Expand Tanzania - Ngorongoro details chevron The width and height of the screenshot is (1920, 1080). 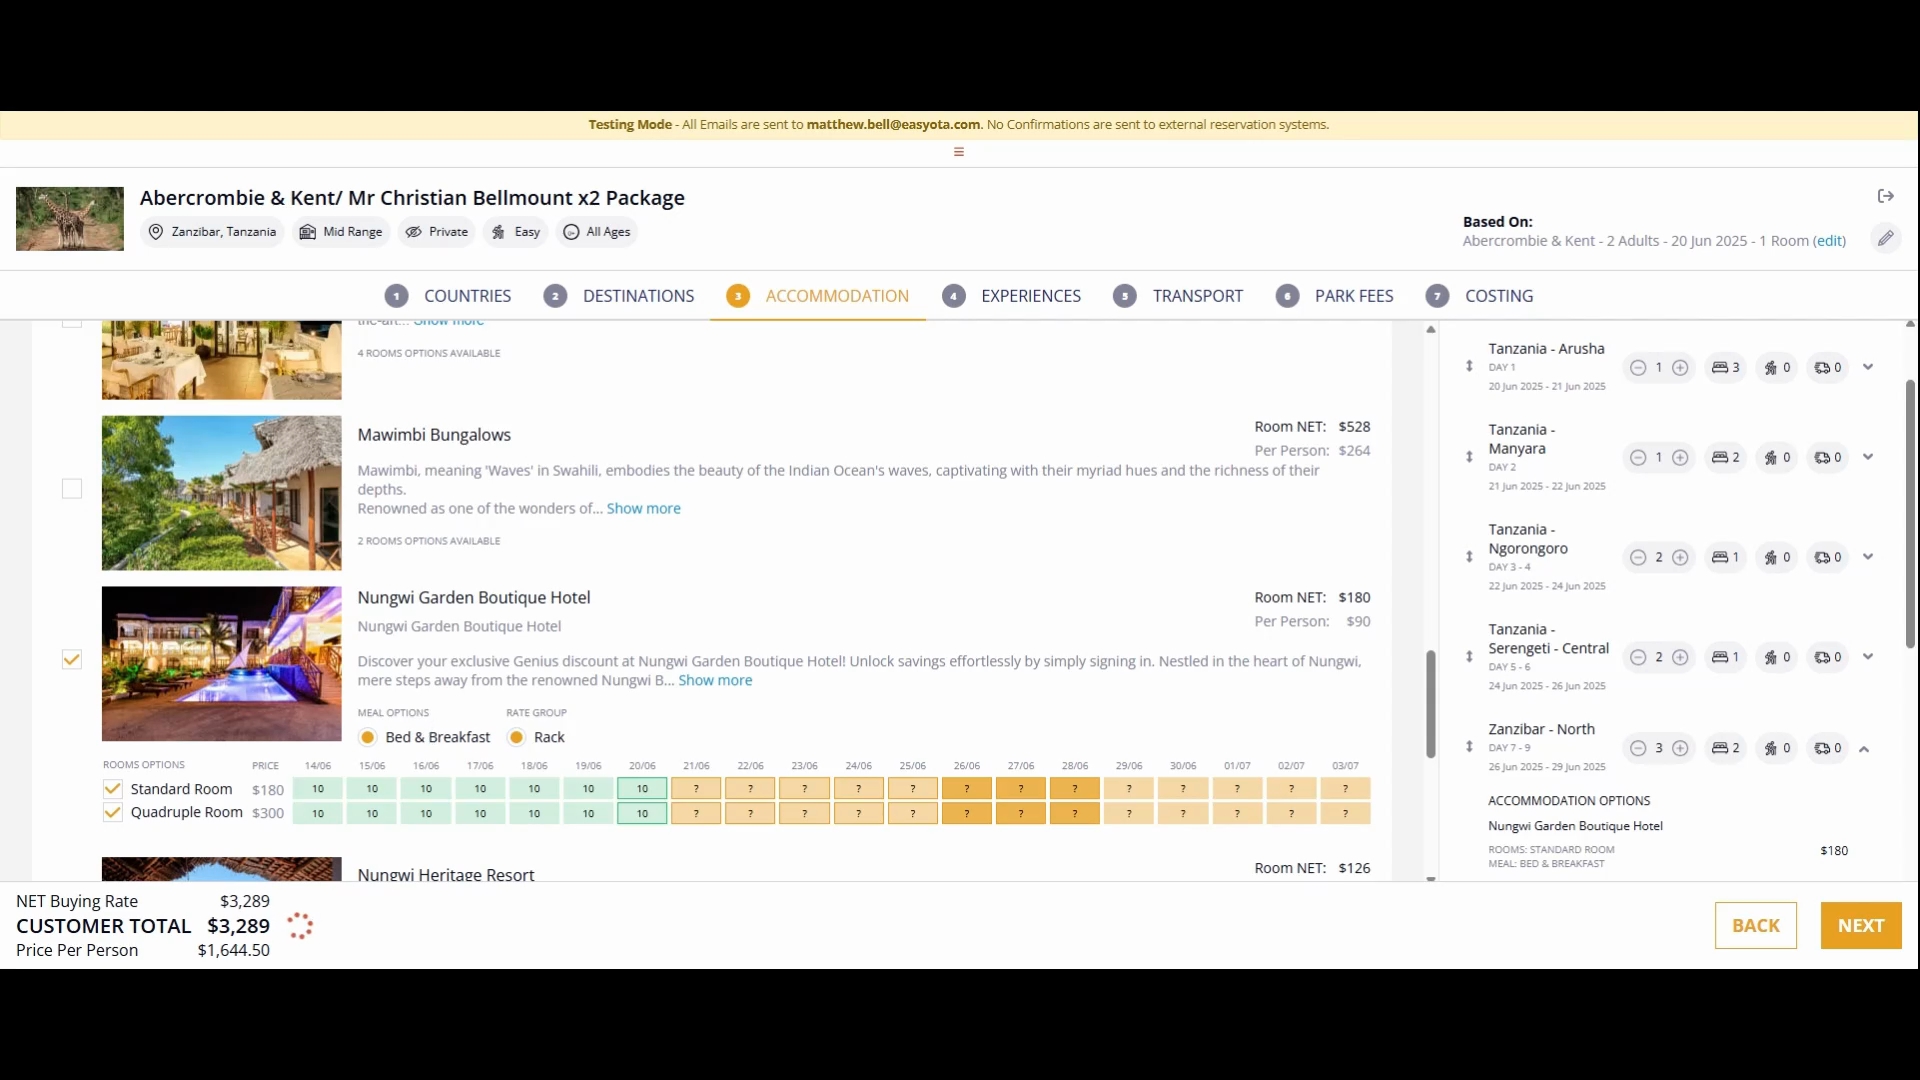click(1868, 557)
